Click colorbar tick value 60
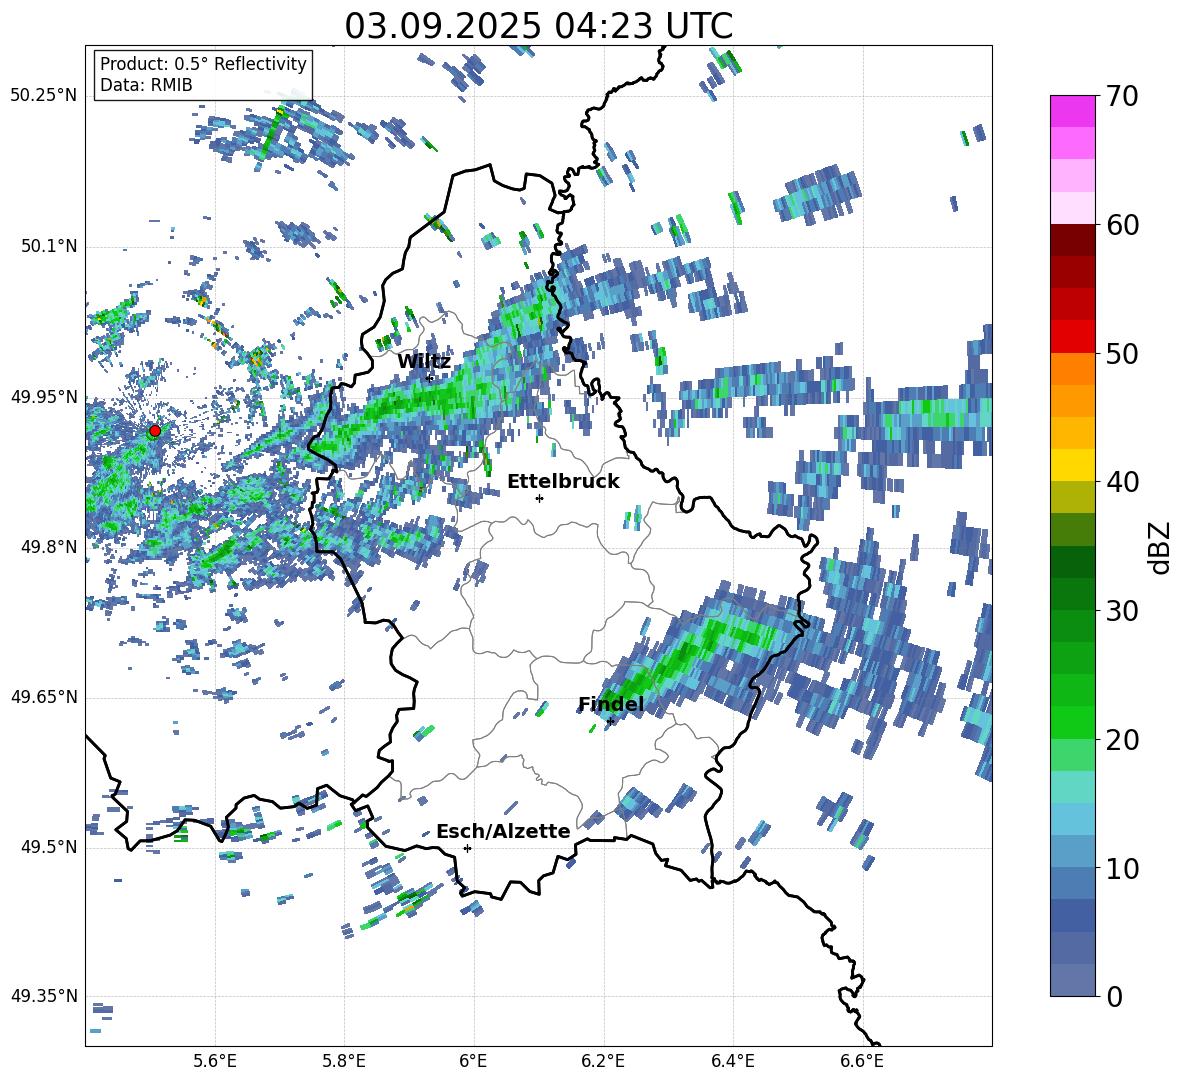This screenshot has width=1184, height=1081. pyautogui.click(x=1121, y=225)
